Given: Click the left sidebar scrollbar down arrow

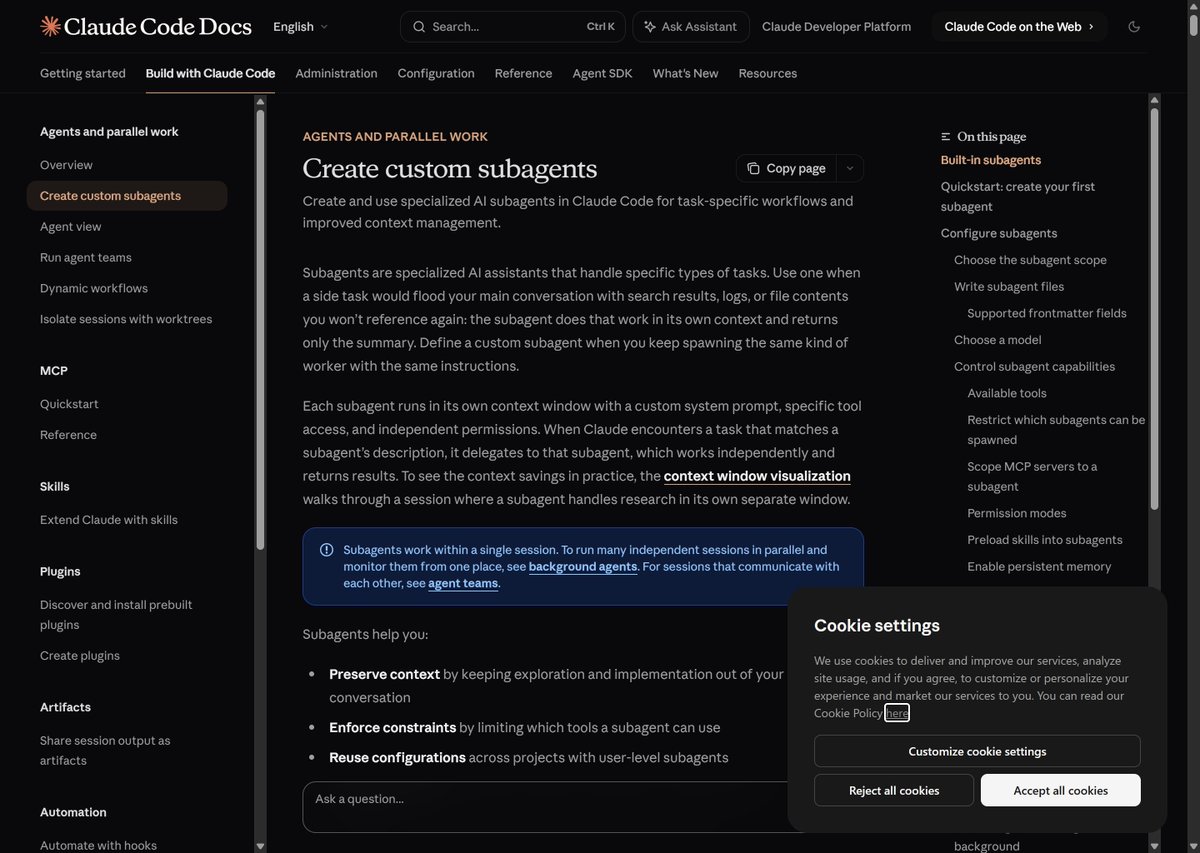Looking at the screenshot, I should (260, 846).
